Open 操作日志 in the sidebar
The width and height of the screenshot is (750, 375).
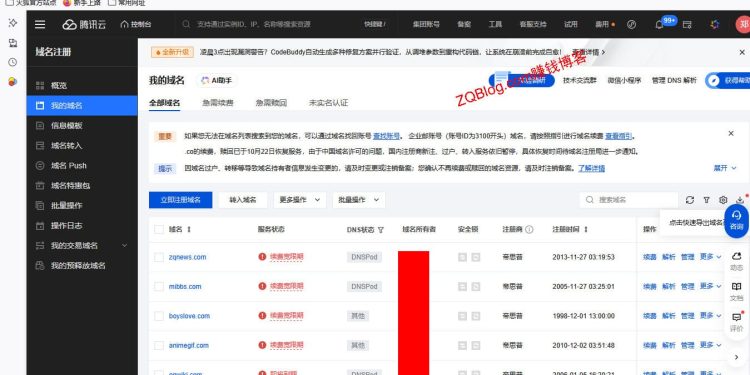click(x=82, y=225)
